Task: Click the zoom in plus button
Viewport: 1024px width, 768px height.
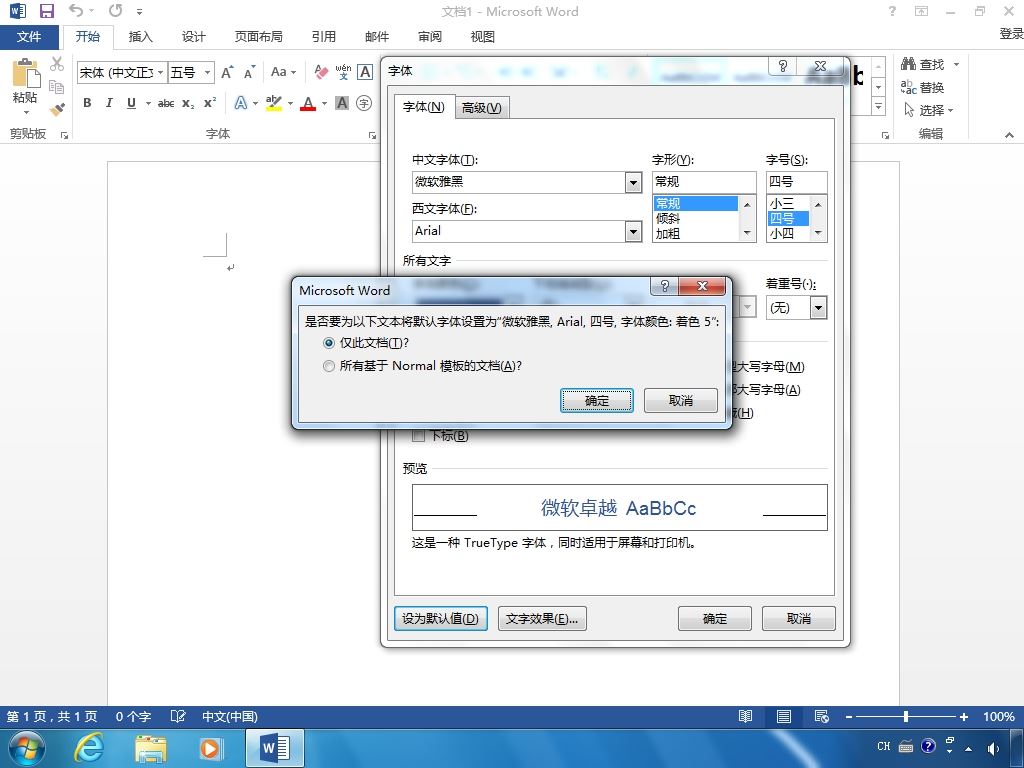Action: point(963,716)
